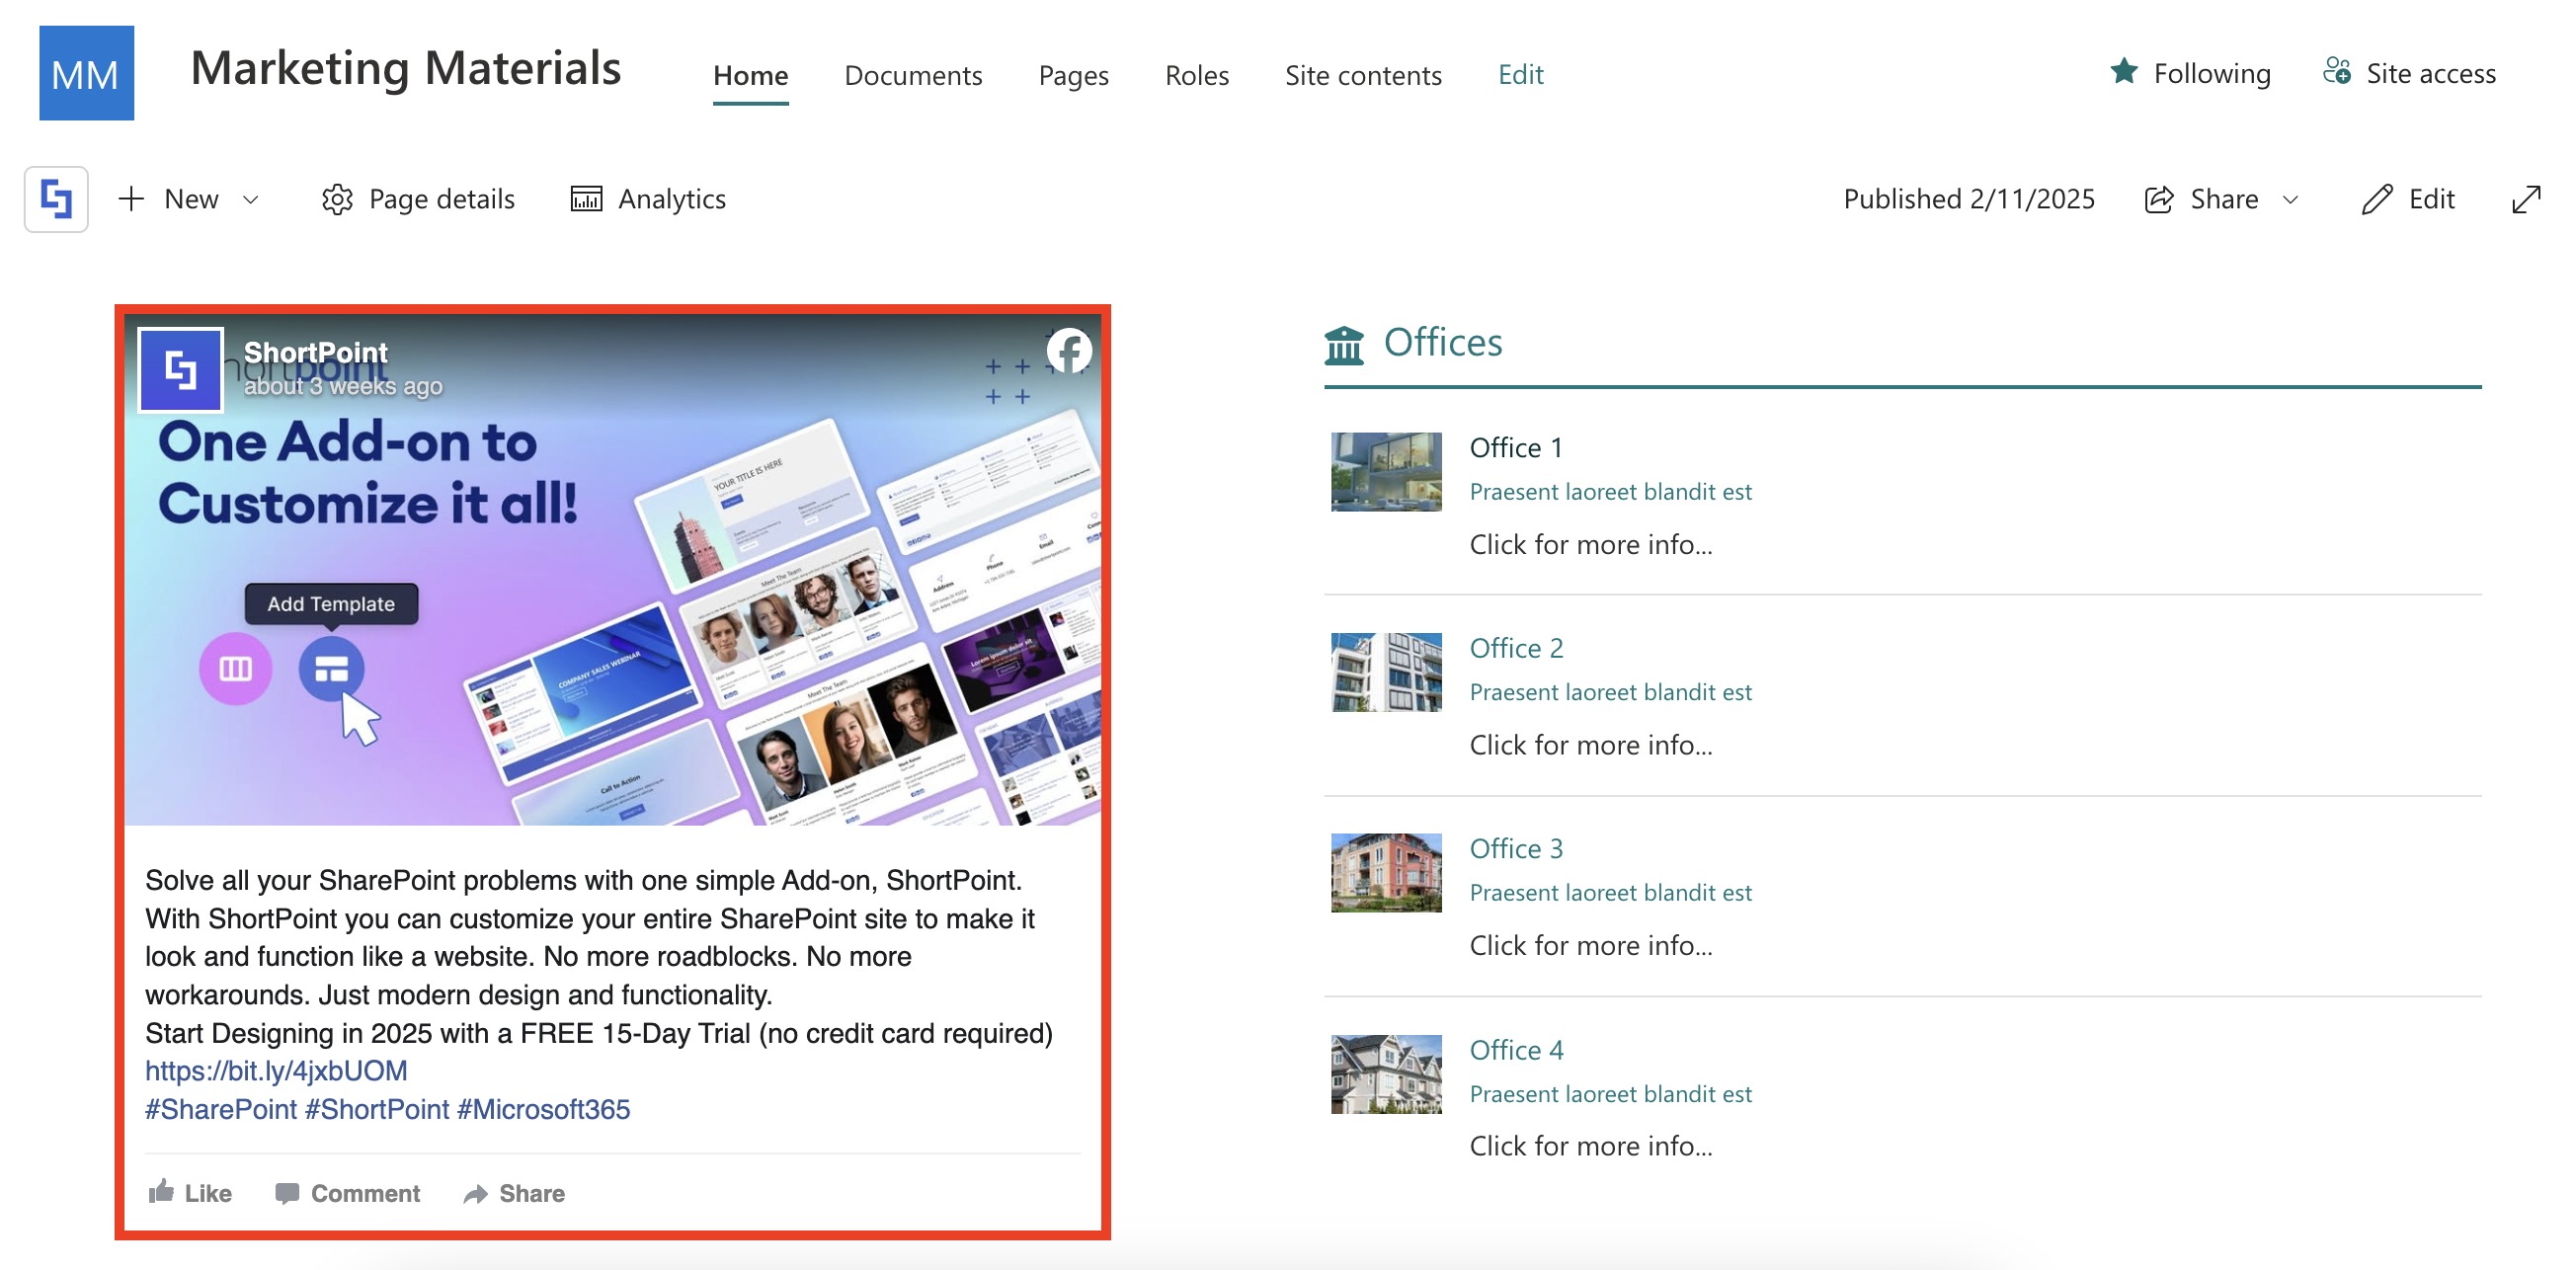Switch to the Documents navigation tab
The image size is (2576, 1270).
click(x=912, y=75)
